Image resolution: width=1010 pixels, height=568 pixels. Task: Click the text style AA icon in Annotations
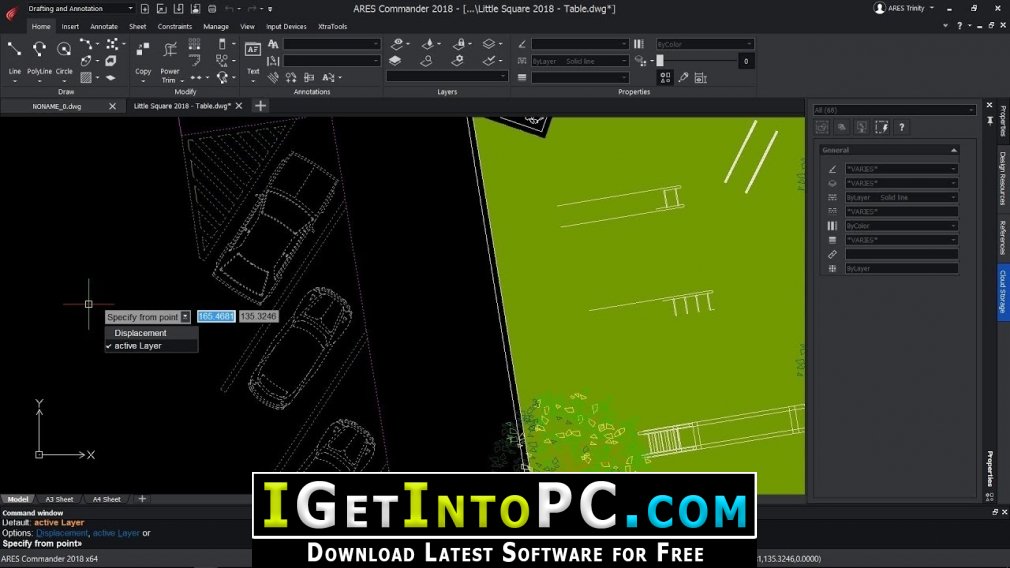click(x=273, y=44)
